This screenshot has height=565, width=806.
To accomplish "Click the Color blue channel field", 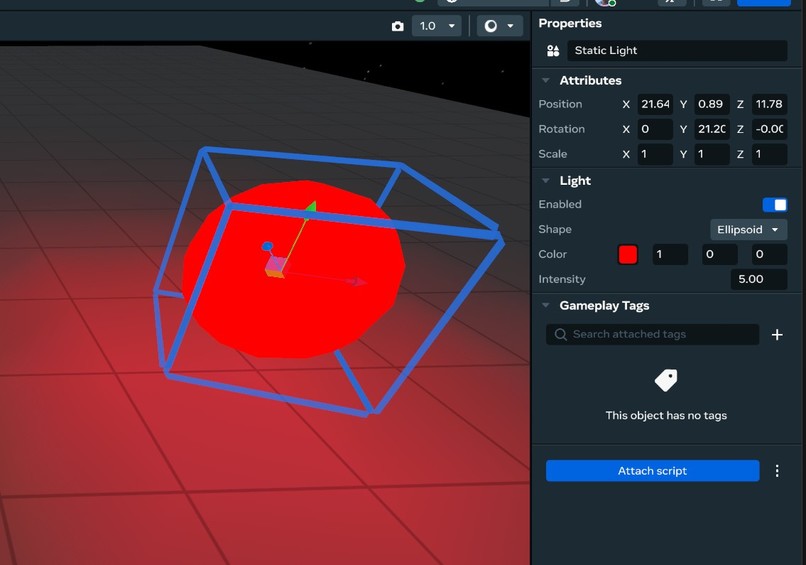I will pyautogui.click(x=770, y=254).
